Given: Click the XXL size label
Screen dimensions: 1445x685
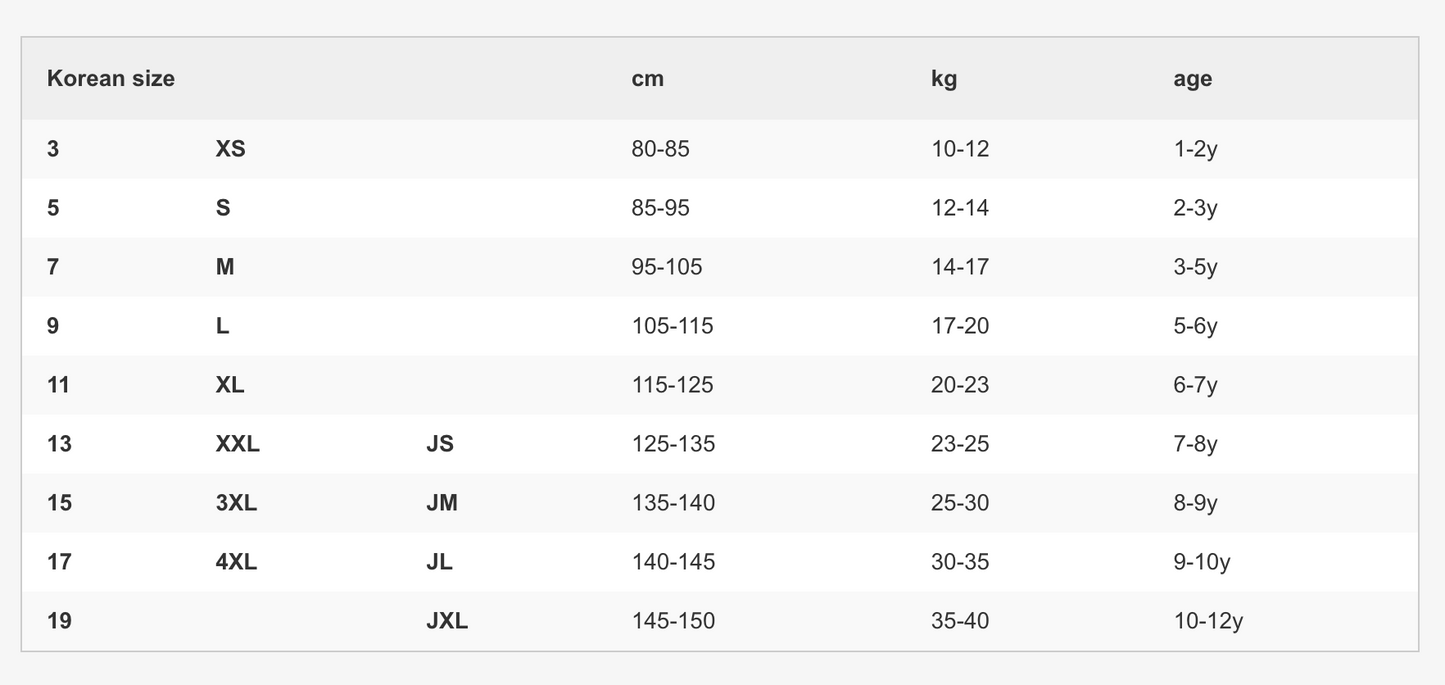Looking at the screenshot, I should [237, 444].
